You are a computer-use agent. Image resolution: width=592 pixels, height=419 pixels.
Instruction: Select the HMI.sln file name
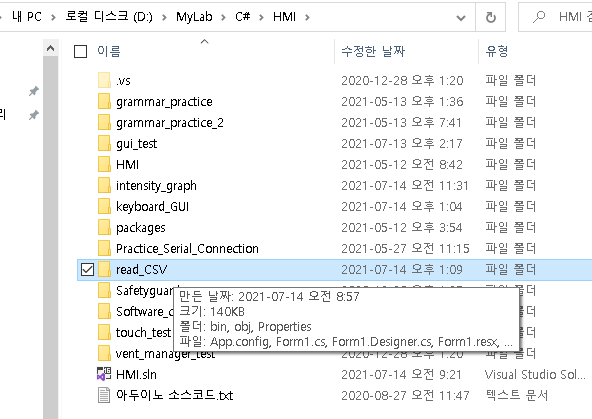pos(136,374)
